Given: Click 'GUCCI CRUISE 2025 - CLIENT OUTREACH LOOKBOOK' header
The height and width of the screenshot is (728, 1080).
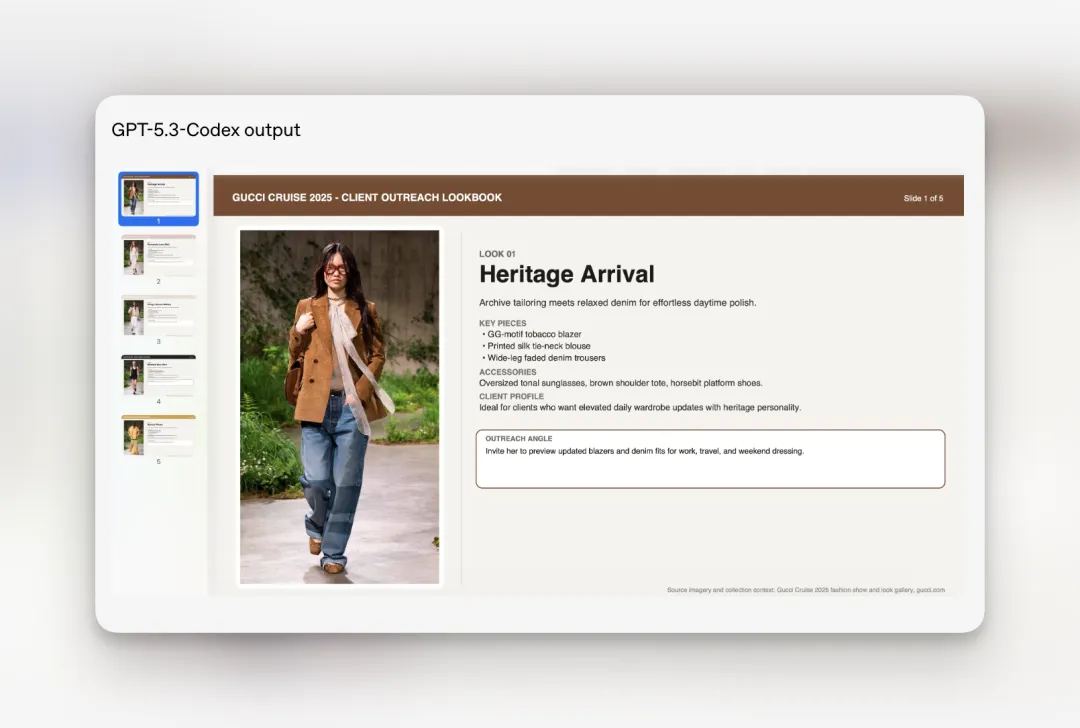Looking at the screenshot, I should click(x=367, y=198).
